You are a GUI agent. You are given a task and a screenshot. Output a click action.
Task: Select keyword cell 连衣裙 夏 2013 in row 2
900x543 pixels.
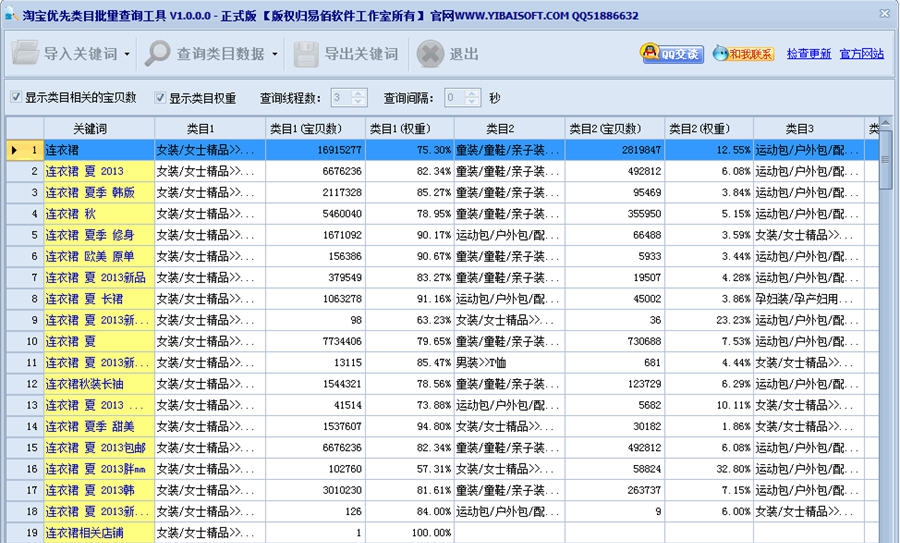point(99,171)
